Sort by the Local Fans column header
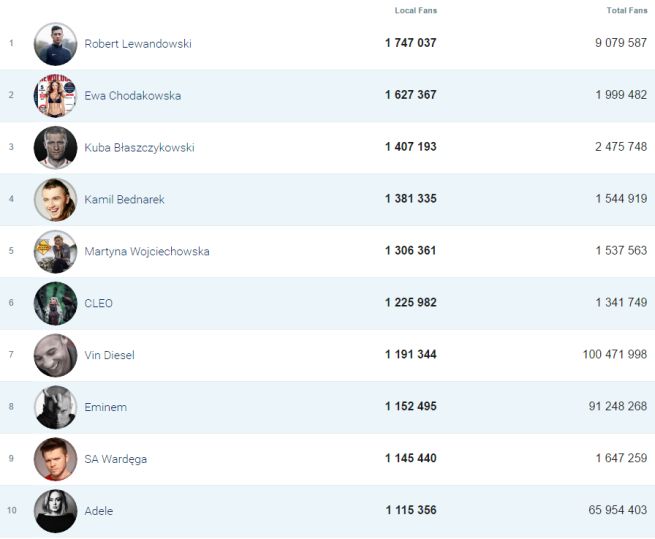This screenshot has height=539, width=655. pyautogui.click(x=415, y=11)
